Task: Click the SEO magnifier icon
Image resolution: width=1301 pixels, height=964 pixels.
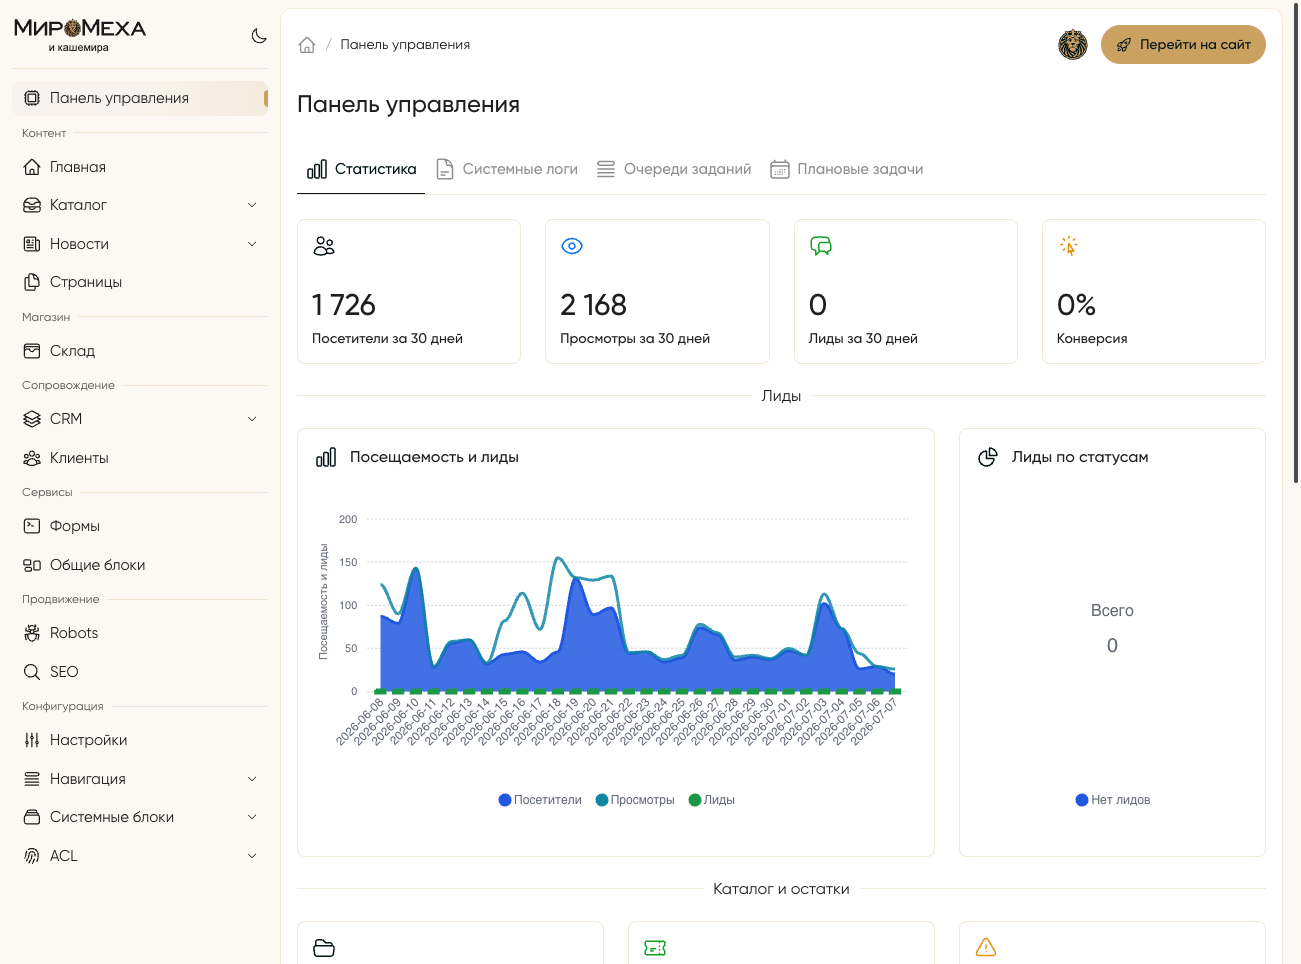Action: [x=32, y=672]
